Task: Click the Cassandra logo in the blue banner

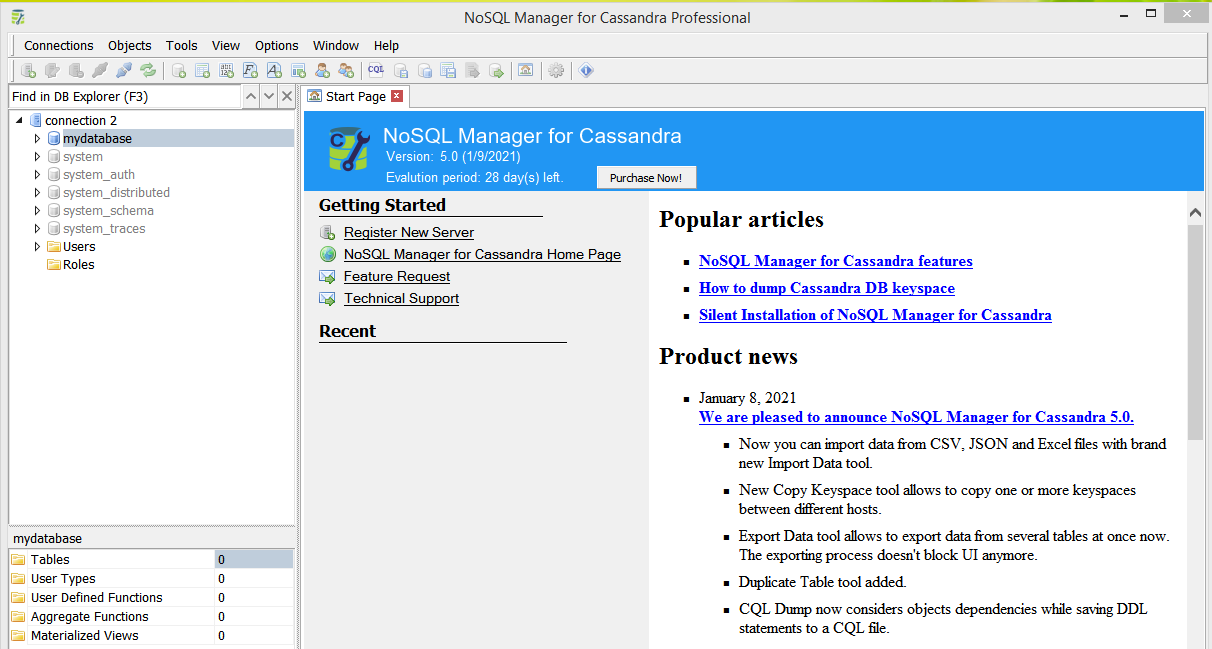Action: pos(349,150)
